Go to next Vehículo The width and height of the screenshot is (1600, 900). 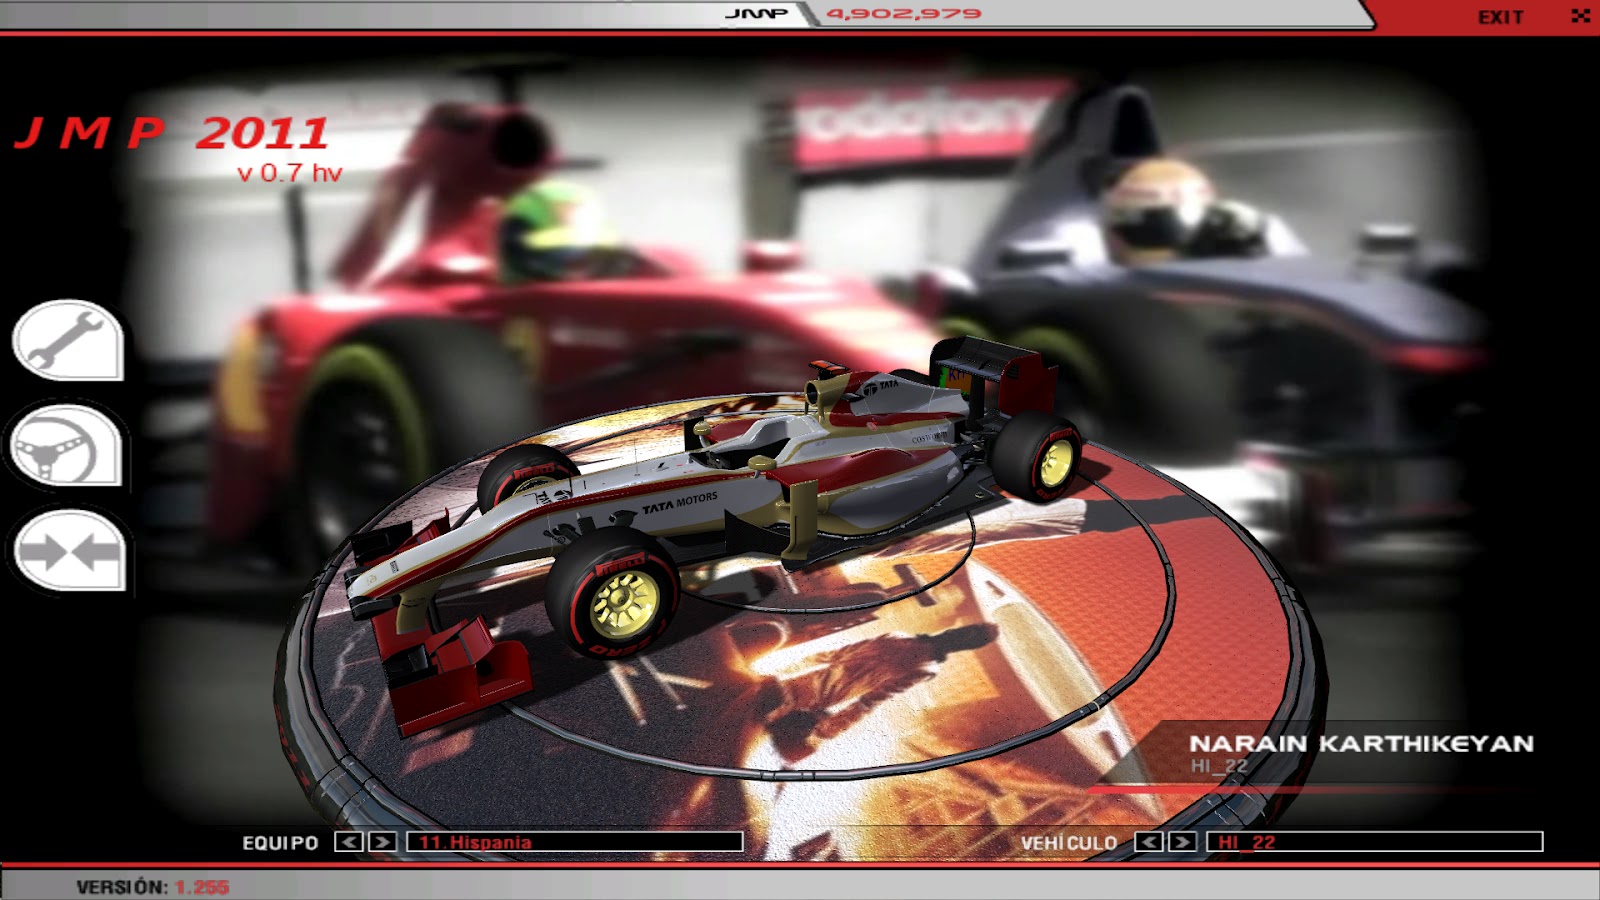click(x=1182, y=842)
